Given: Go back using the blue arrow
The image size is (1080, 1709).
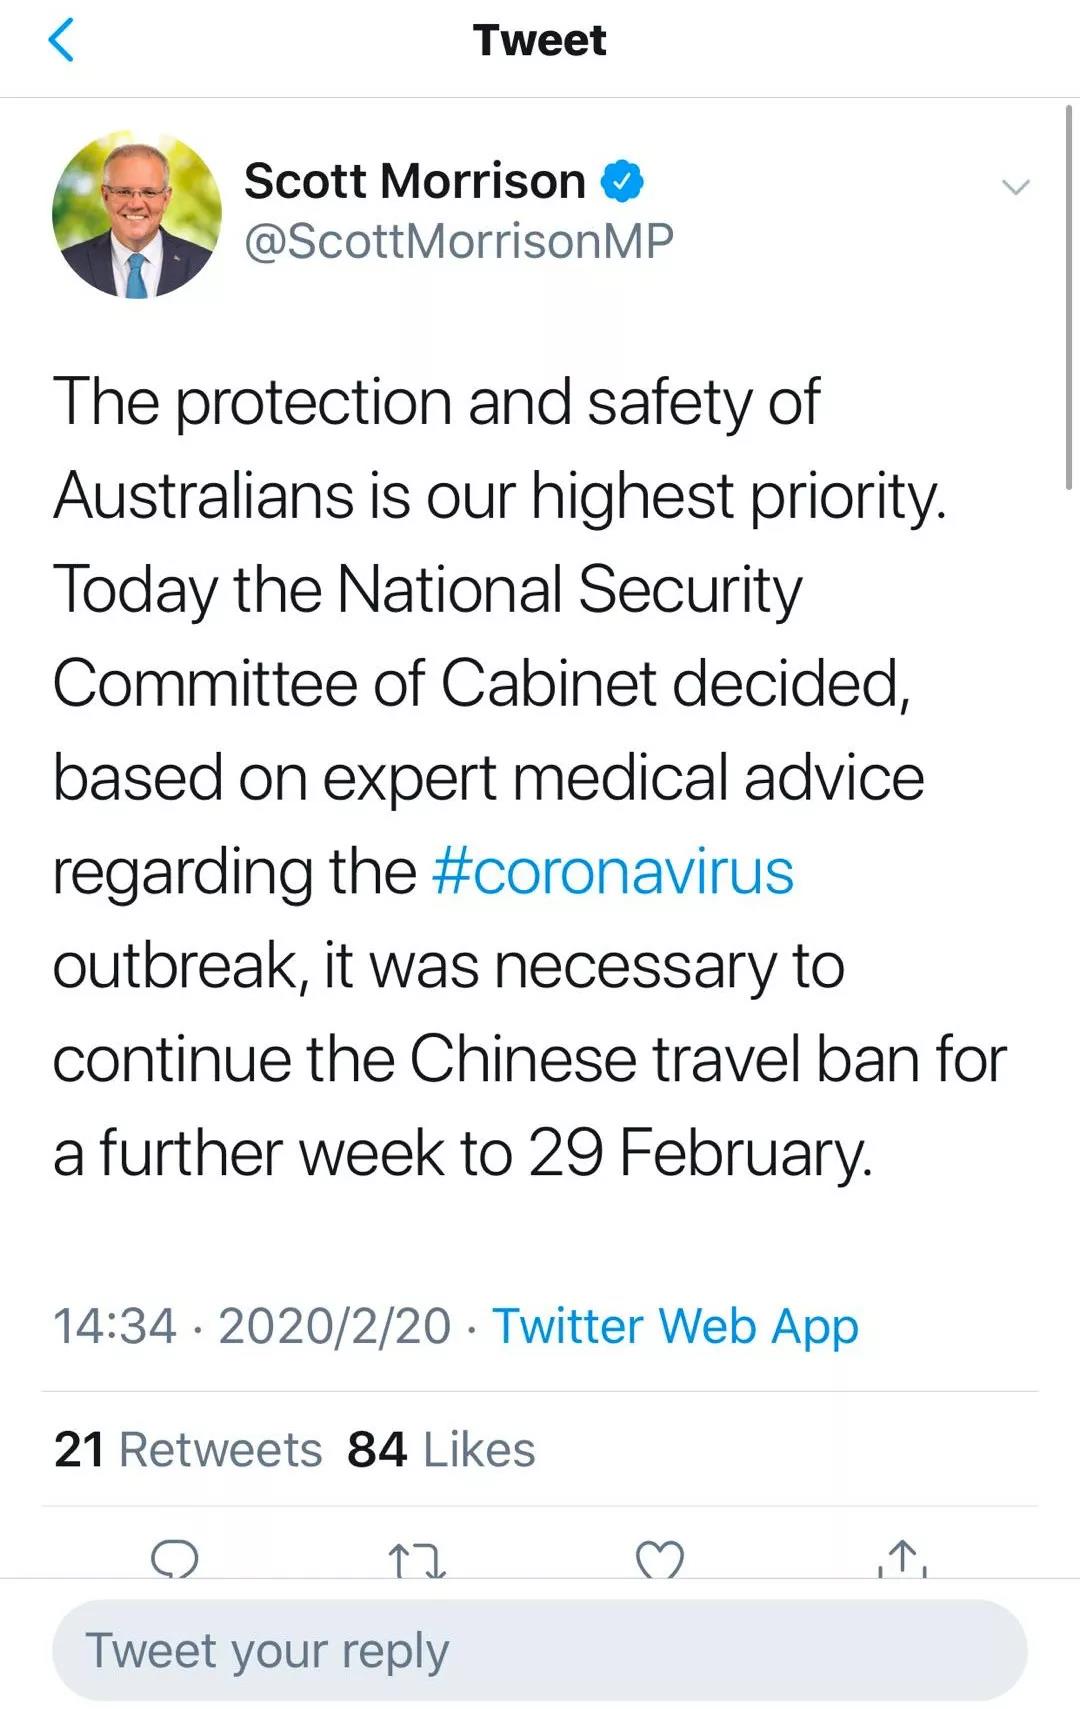Looking at the screenshot, I should click(x=61, y=41).
